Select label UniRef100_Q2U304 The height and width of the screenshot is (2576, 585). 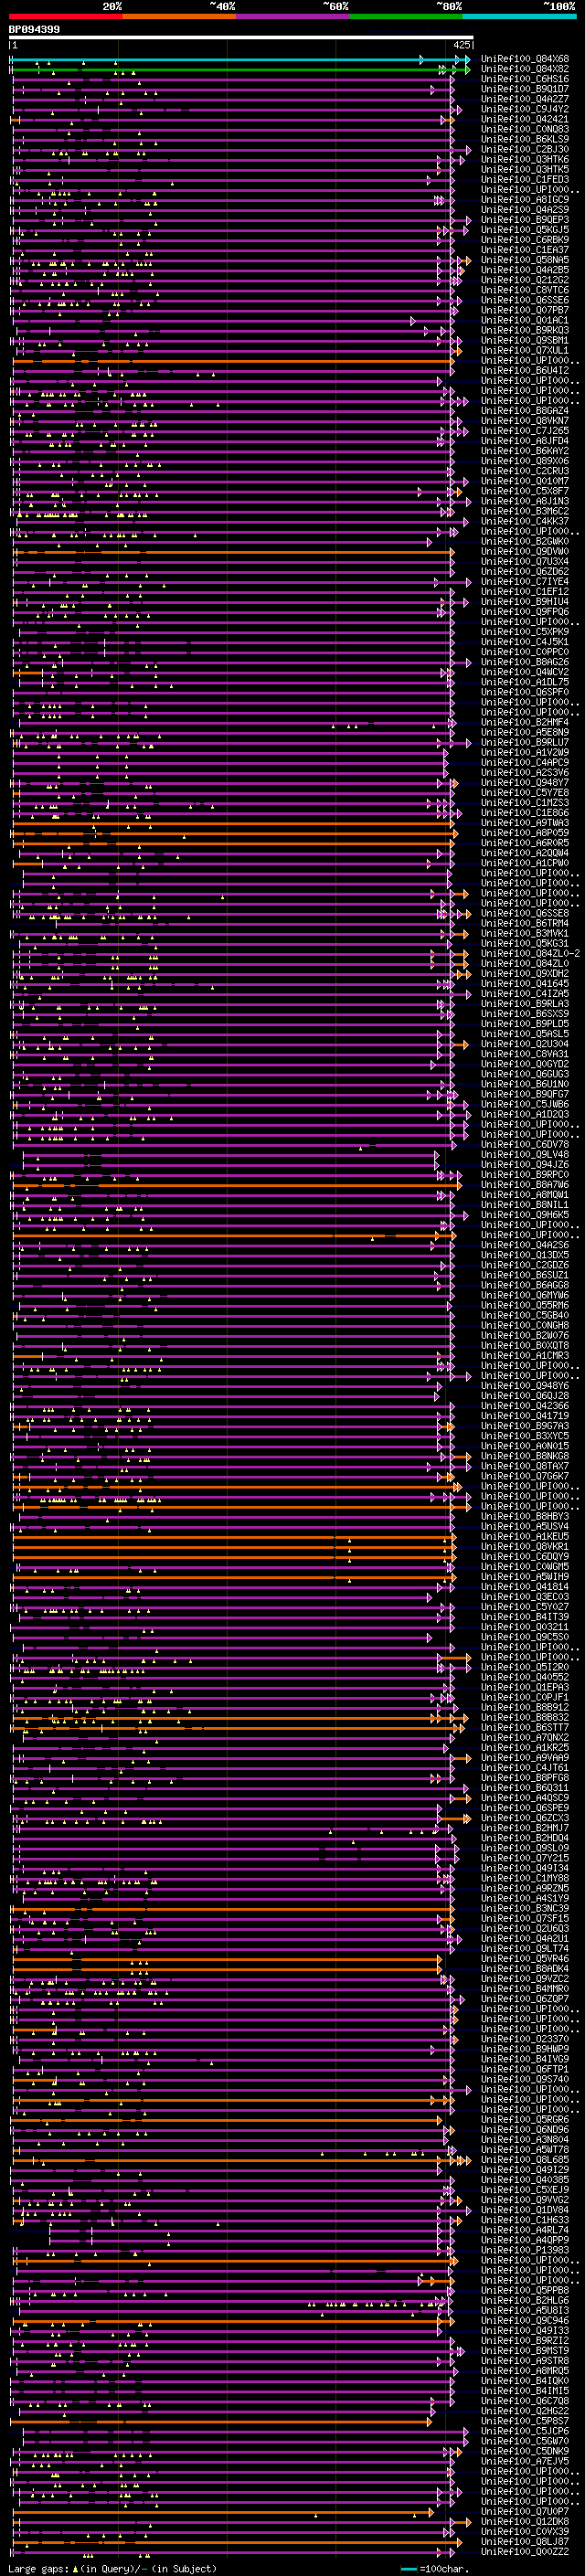tap(525, 1043)
